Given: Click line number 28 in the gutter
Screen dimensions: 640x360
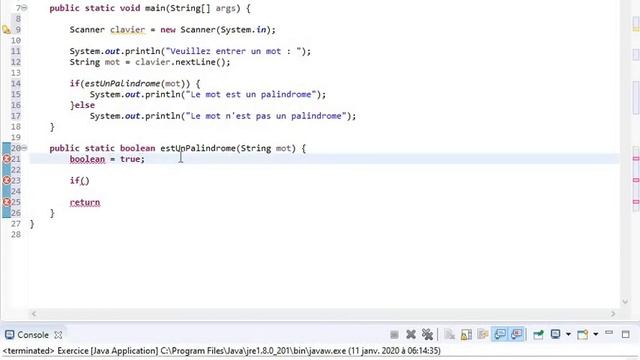Looking at the screenshot, I should pyautogui.click(x=16, y=234).
